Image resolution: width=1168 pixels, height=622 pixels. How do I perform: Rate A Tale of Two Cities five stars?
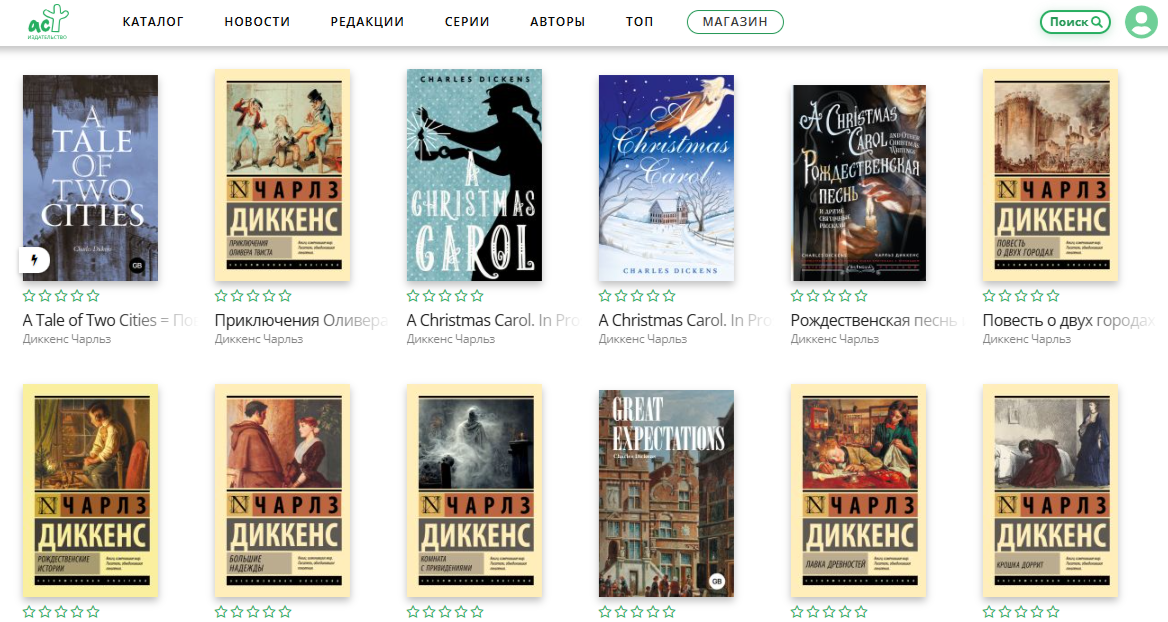93,296
